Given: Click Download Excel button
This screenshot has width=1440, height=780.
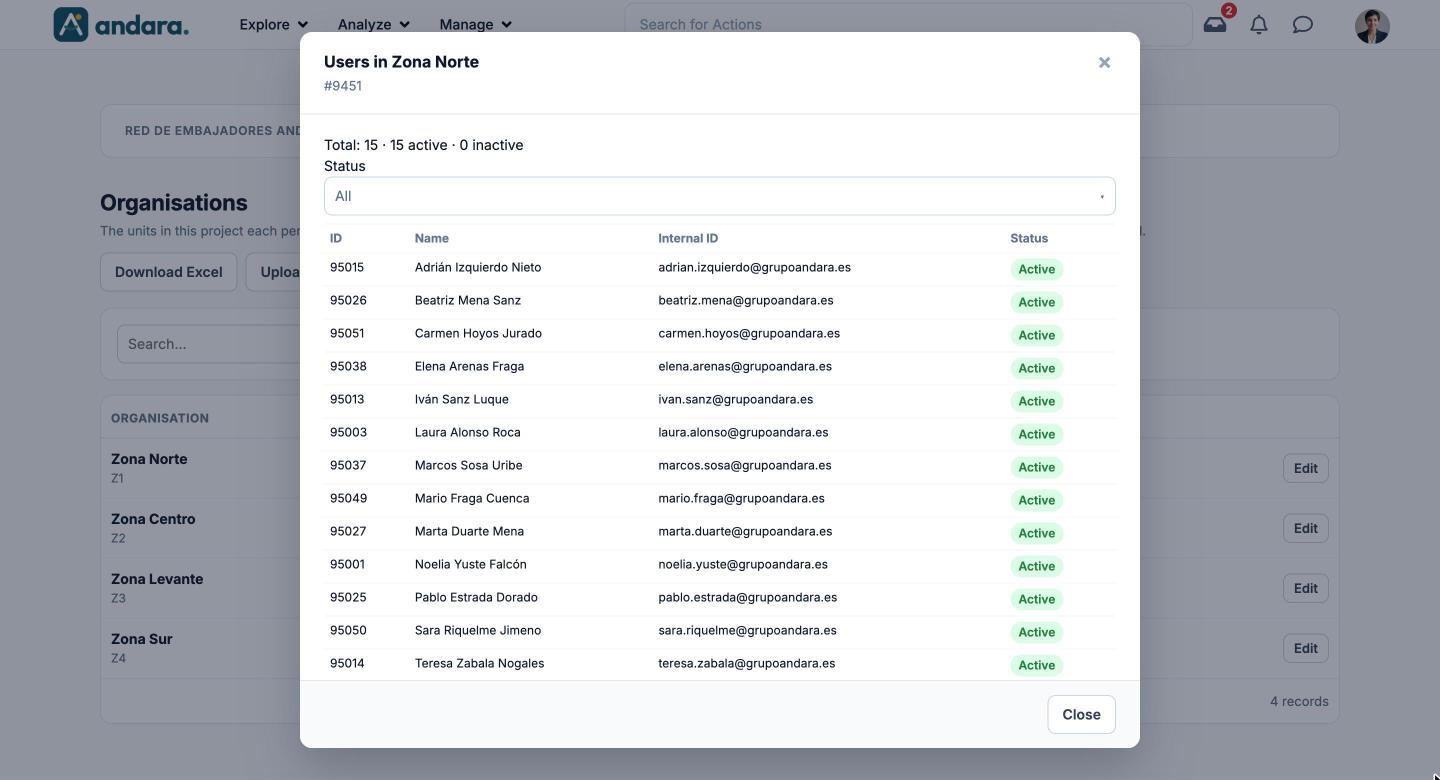Looking at the screenshot, I should point(168,272).
